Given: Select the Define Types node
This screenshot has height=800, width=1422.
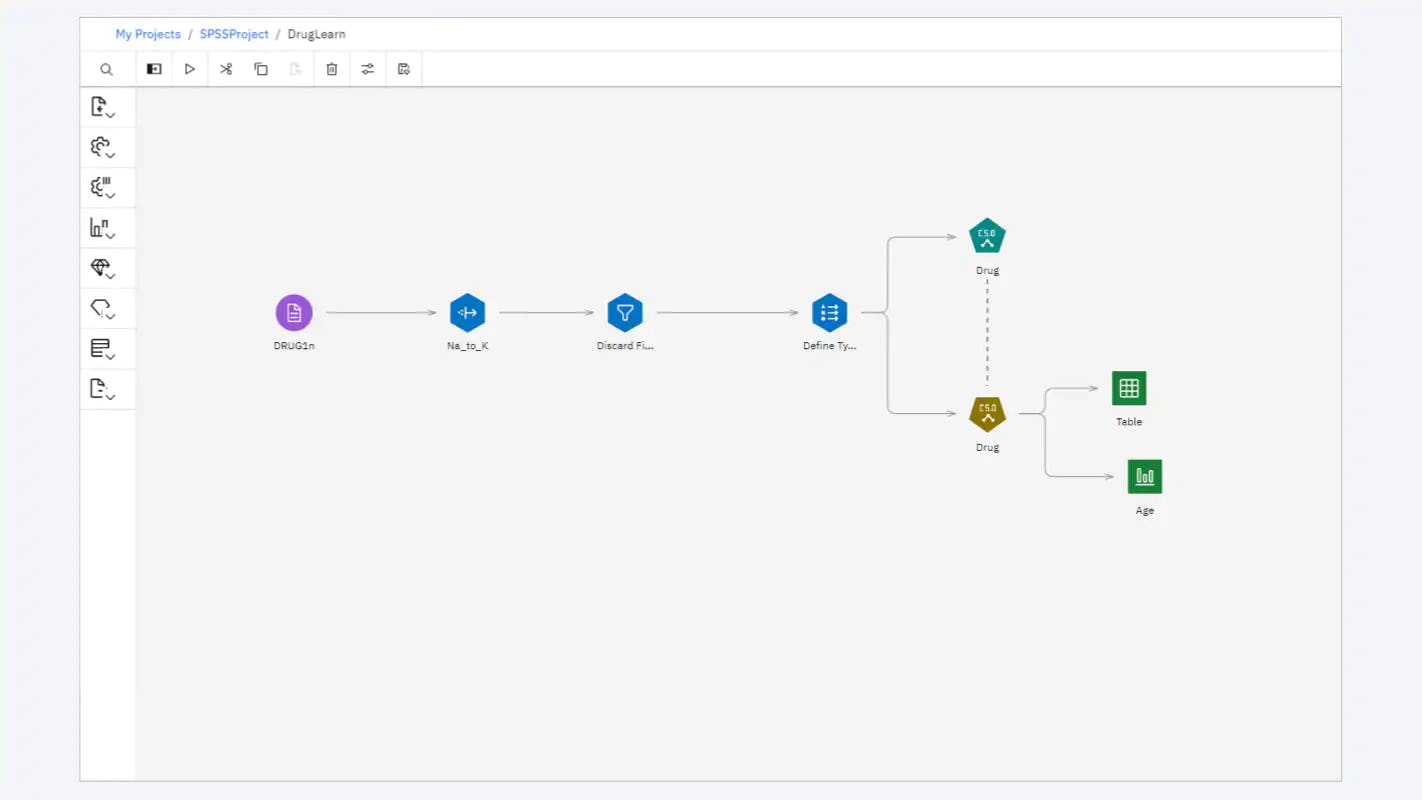Looking at the screenshot, I should point(829,312).
